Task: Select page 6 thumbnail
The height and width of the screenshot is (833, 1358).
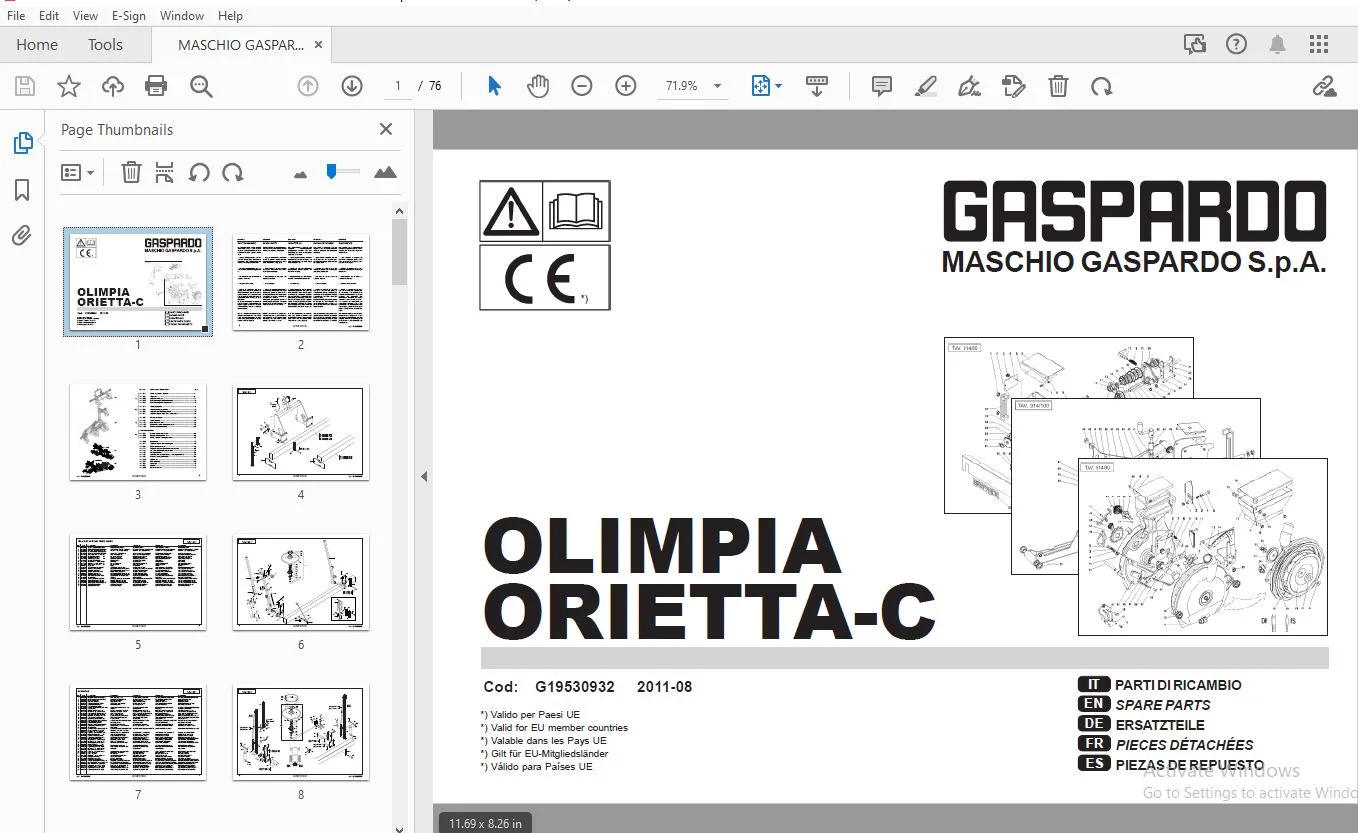Action: pos(301,582)
